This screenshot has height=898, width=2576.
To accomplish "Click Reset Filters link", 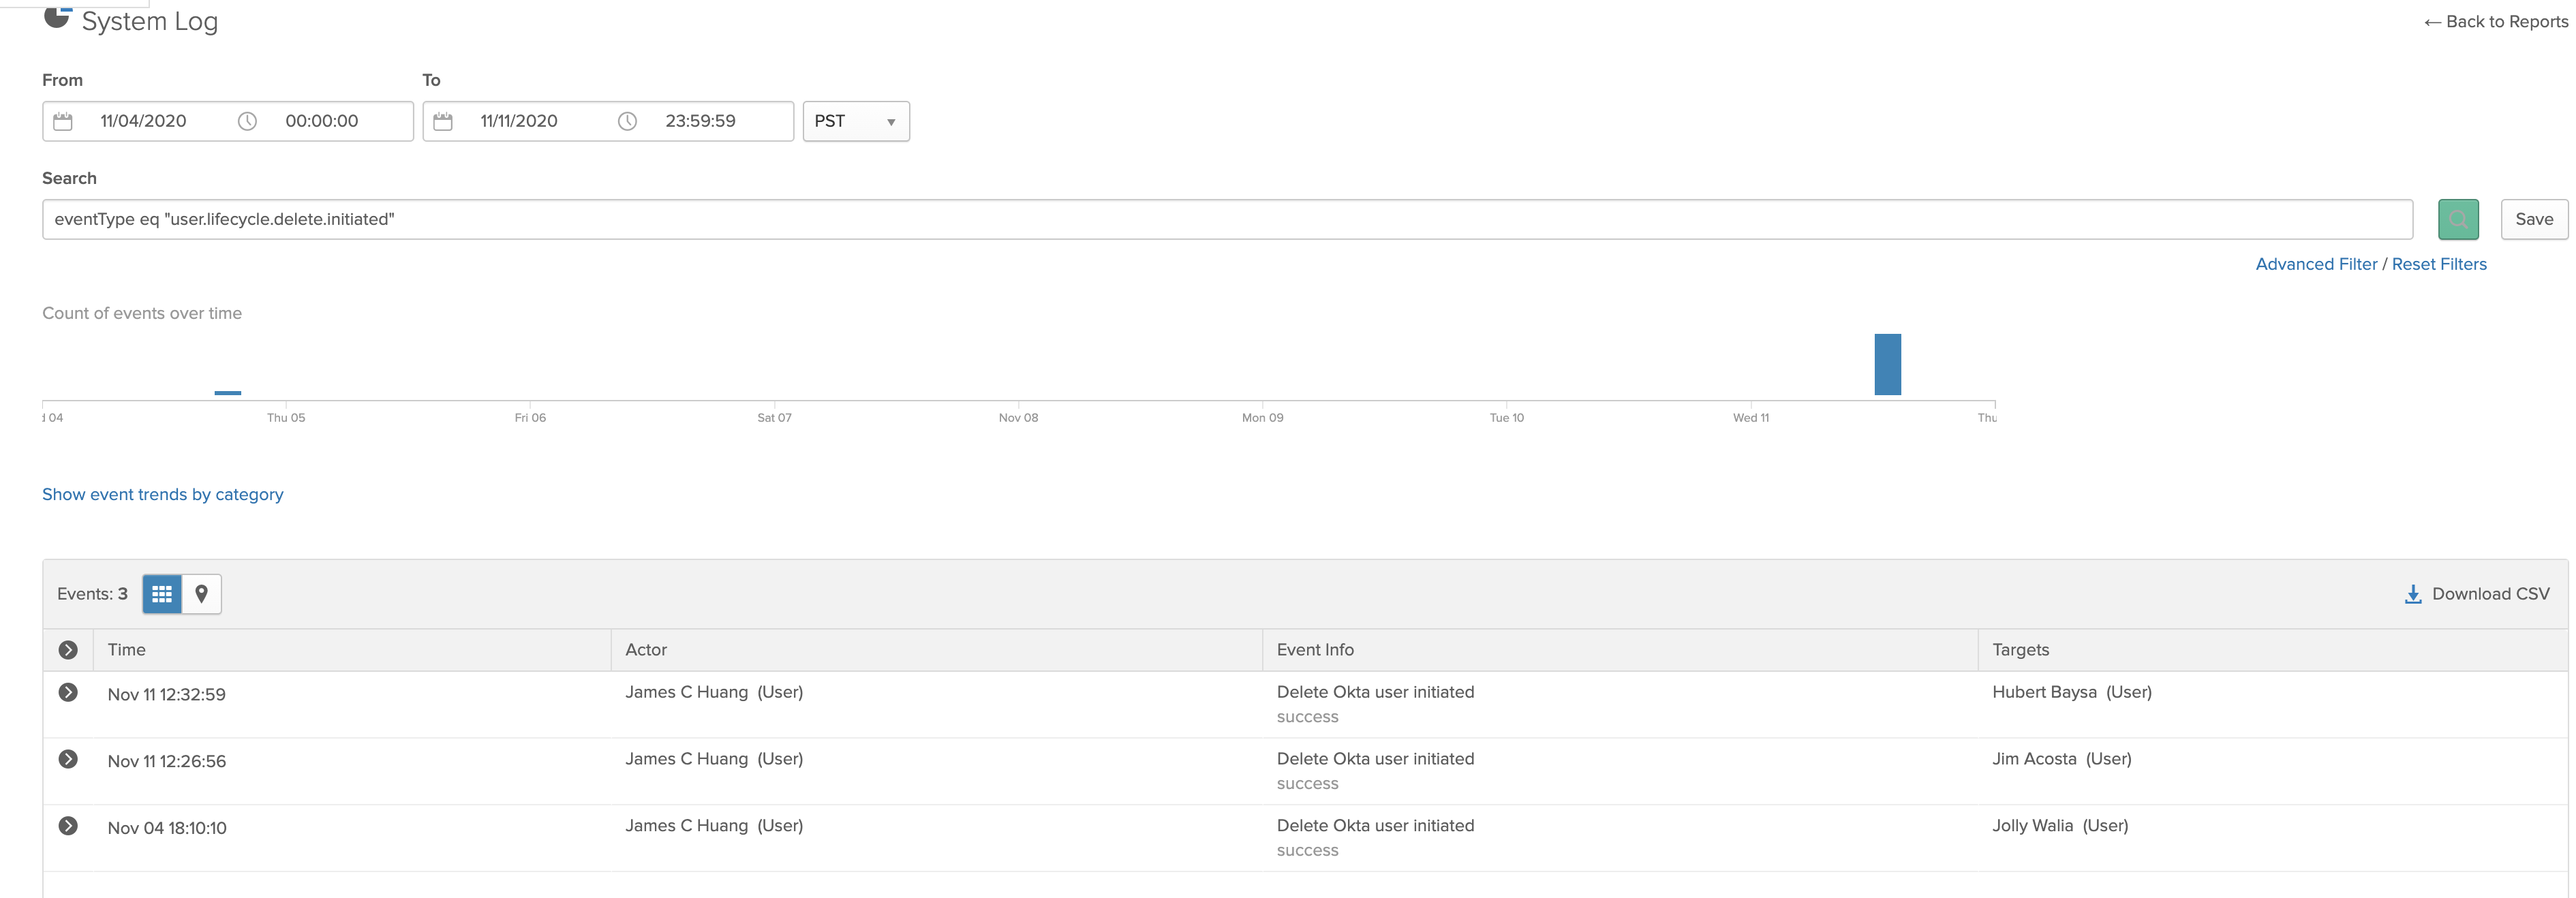I will [2438, 264].
